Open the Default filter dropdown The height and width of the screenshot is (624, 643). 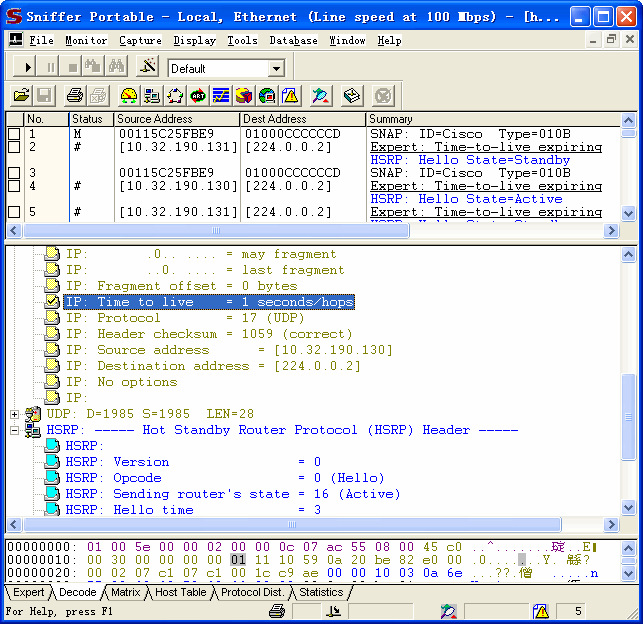(x=276, y=68)
